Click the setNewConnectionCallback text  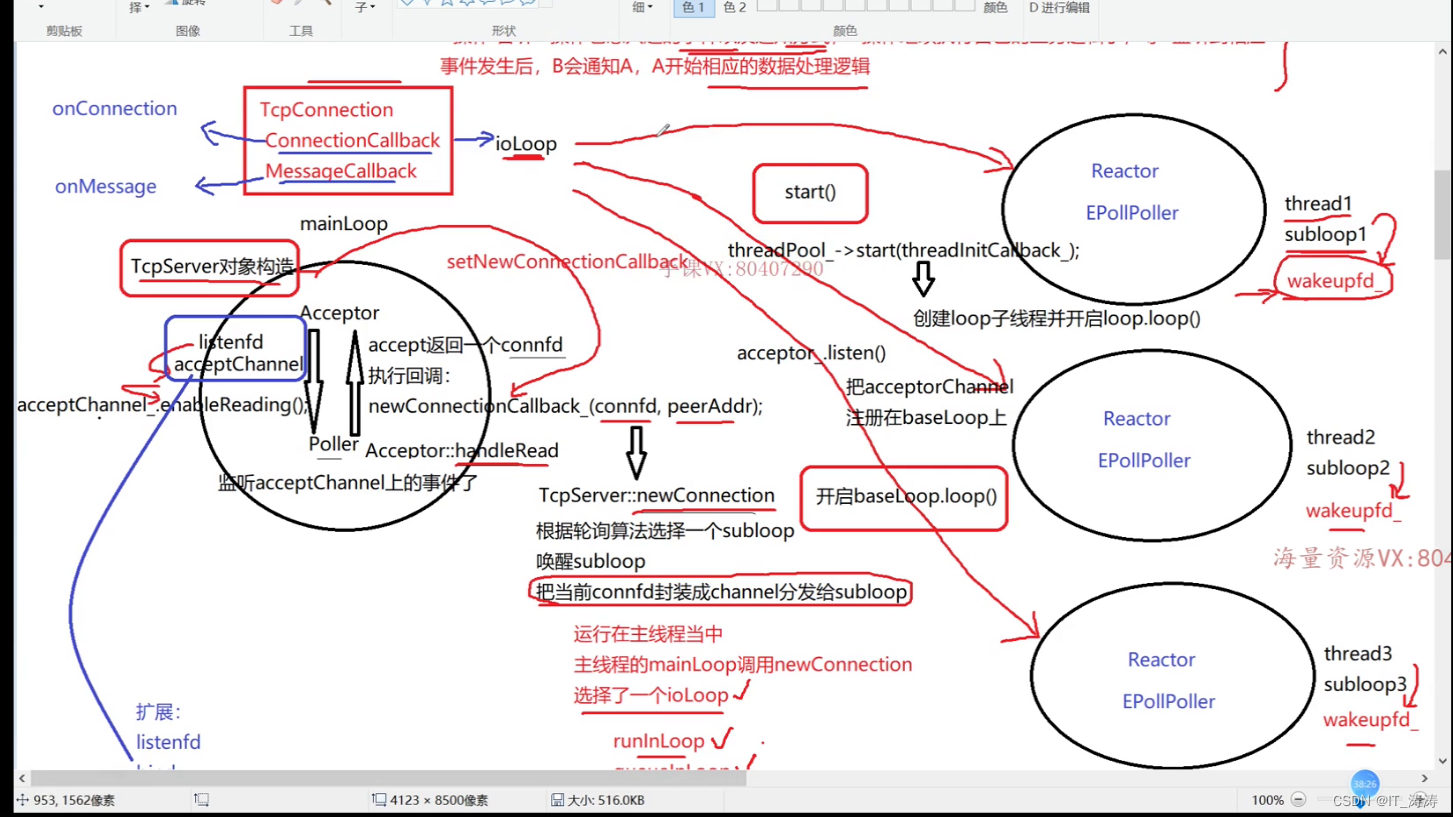pos(567,262)
